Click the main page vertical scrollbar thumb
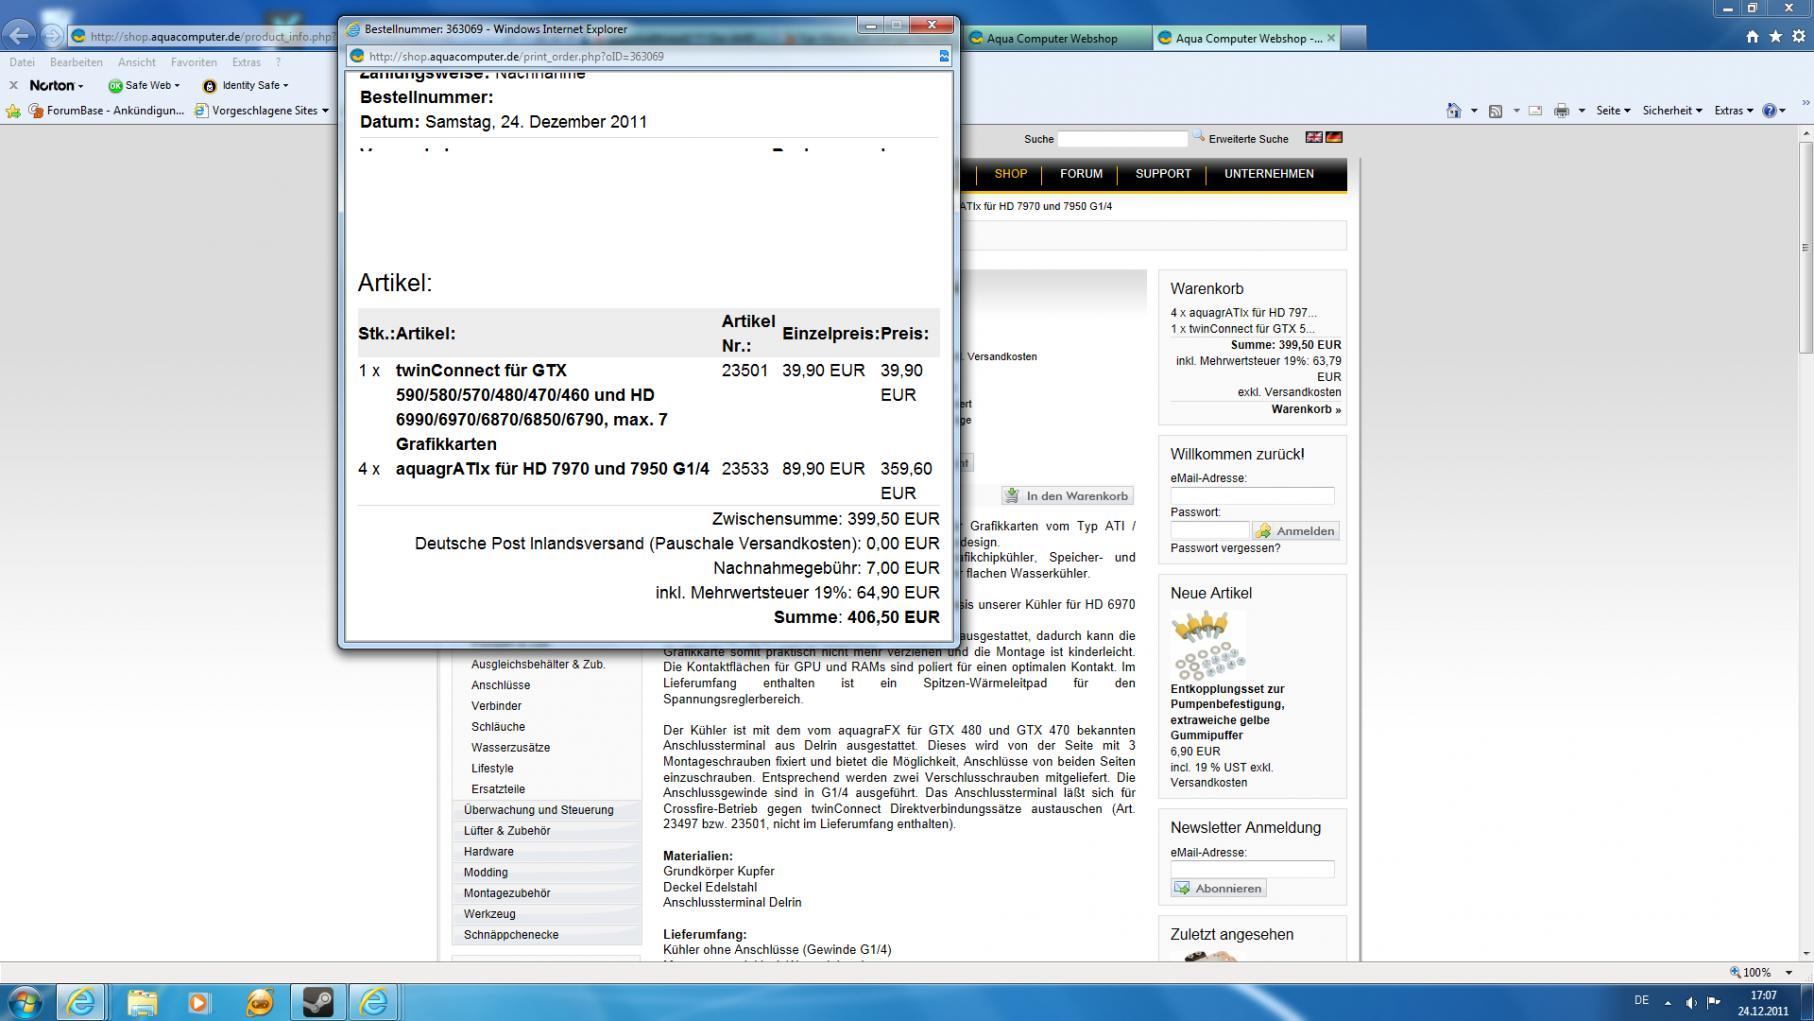Image resolution: width=1814 pixels, height=1021 pixels. (x=1805, y=247)
